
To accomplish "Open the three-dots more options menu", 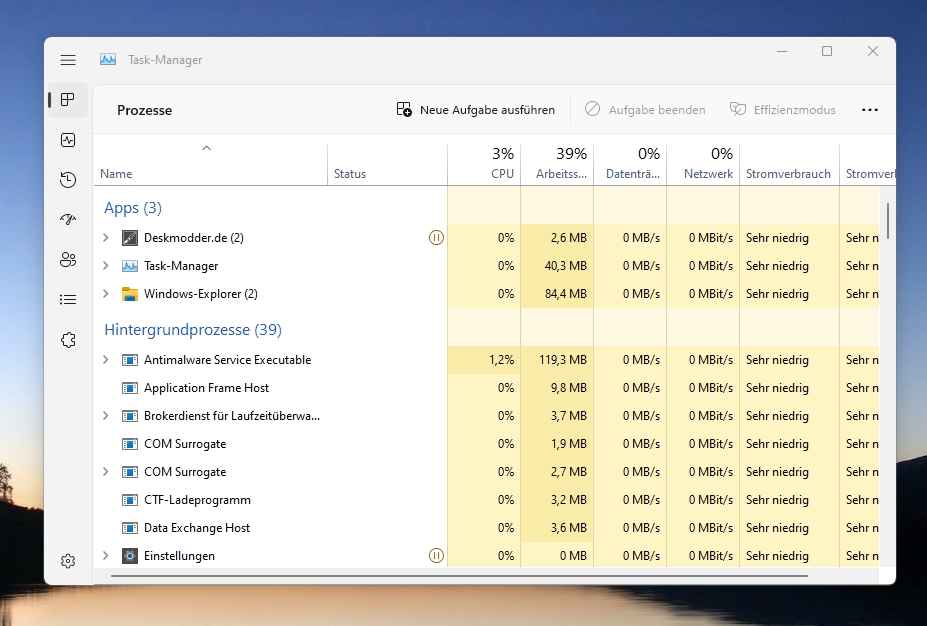I will [x=870, y=110].
